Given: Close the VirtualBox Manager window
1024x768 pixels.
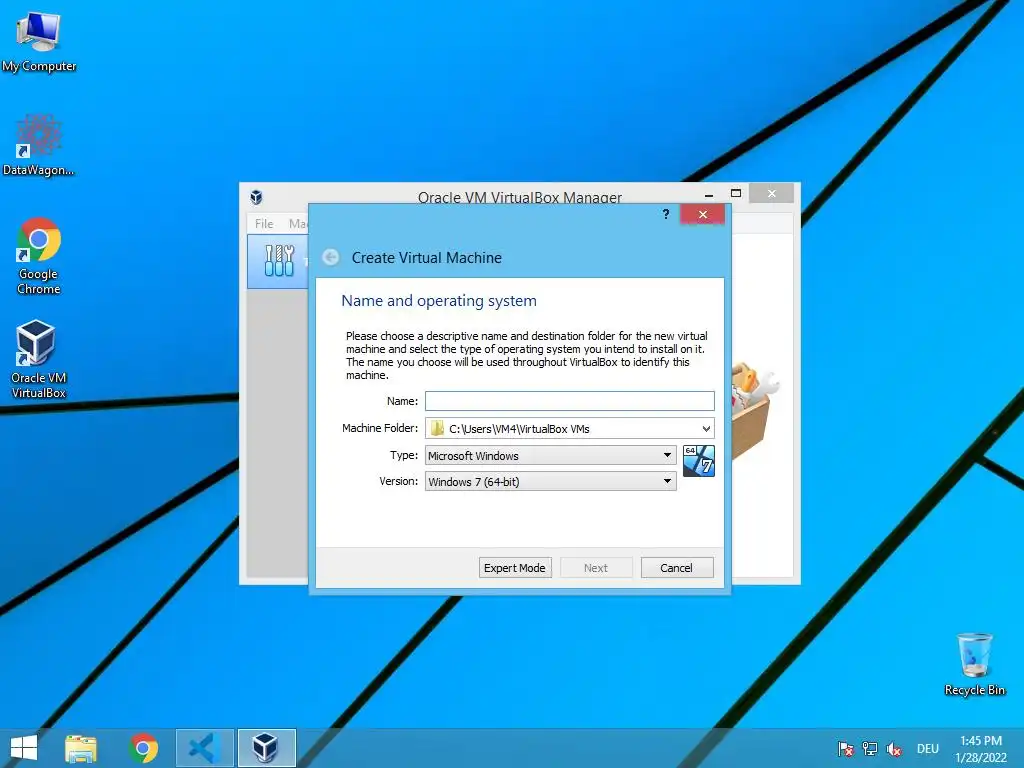Looking at the screenshot, I should coord(772,193).
